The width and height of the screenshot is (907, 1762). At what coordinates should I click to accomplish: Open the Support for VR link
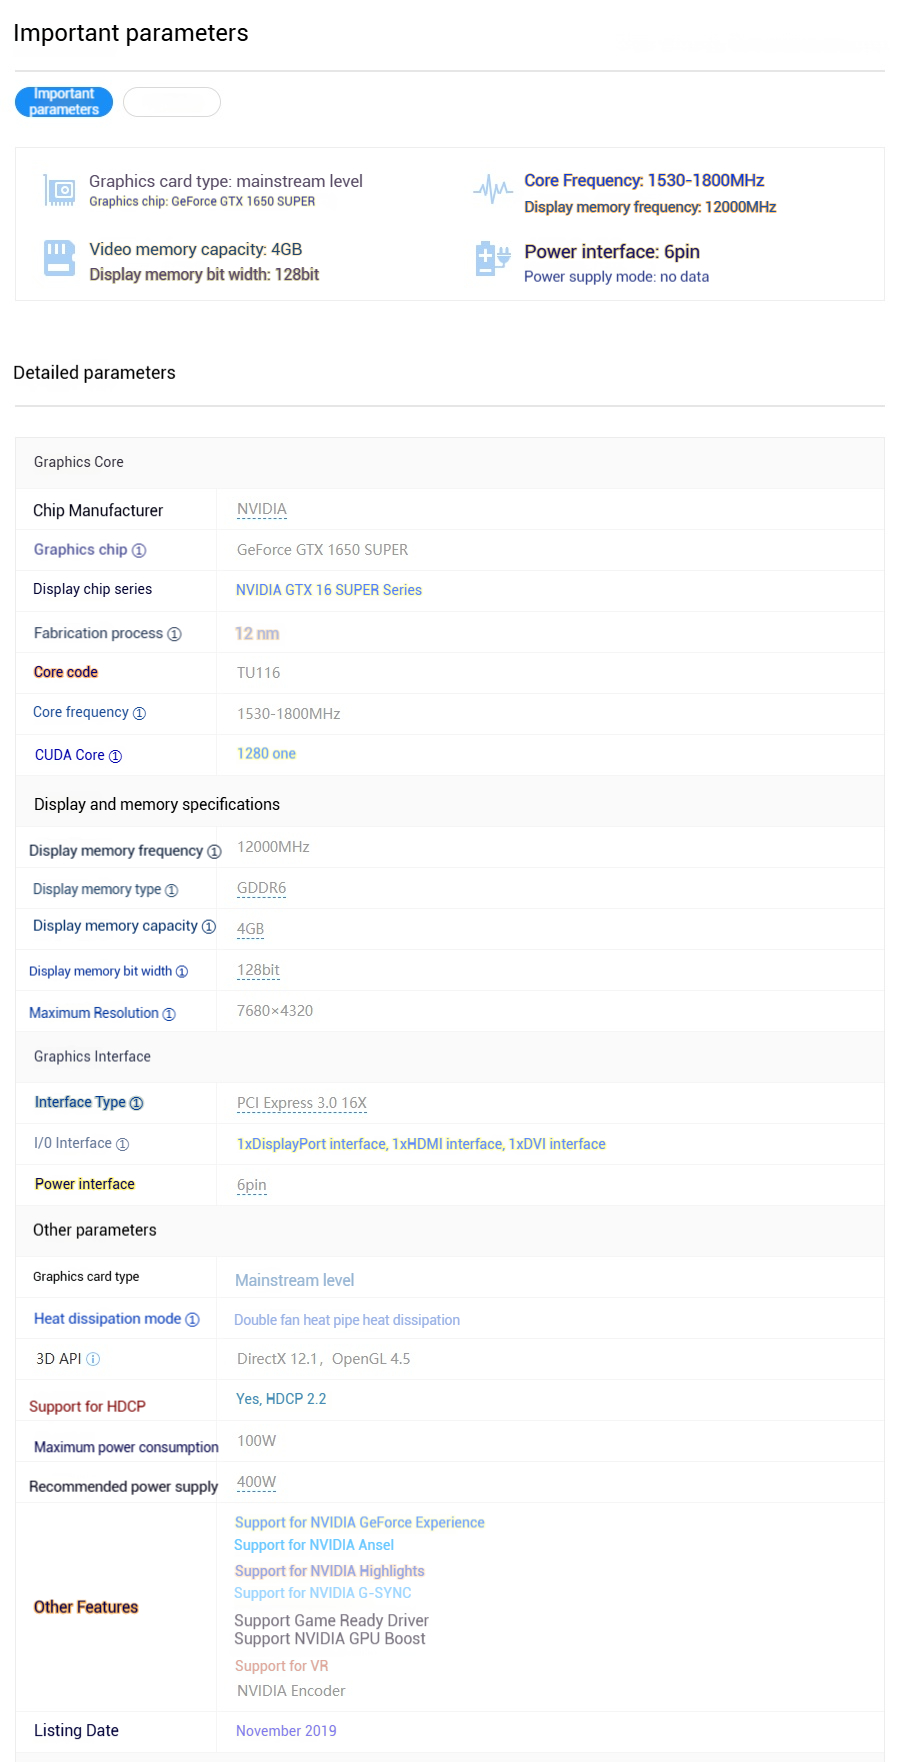[x=282, y=1666]
